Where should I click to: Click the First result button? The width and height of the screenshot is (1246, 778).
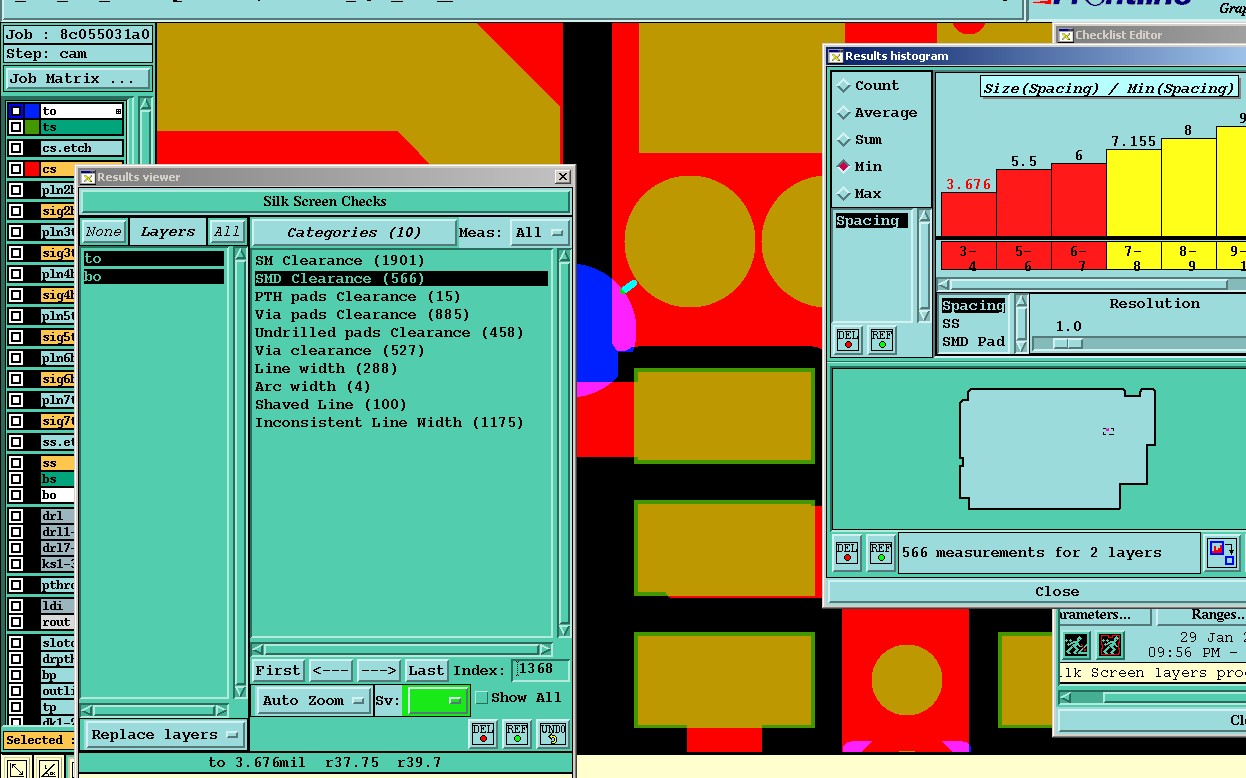278,671
